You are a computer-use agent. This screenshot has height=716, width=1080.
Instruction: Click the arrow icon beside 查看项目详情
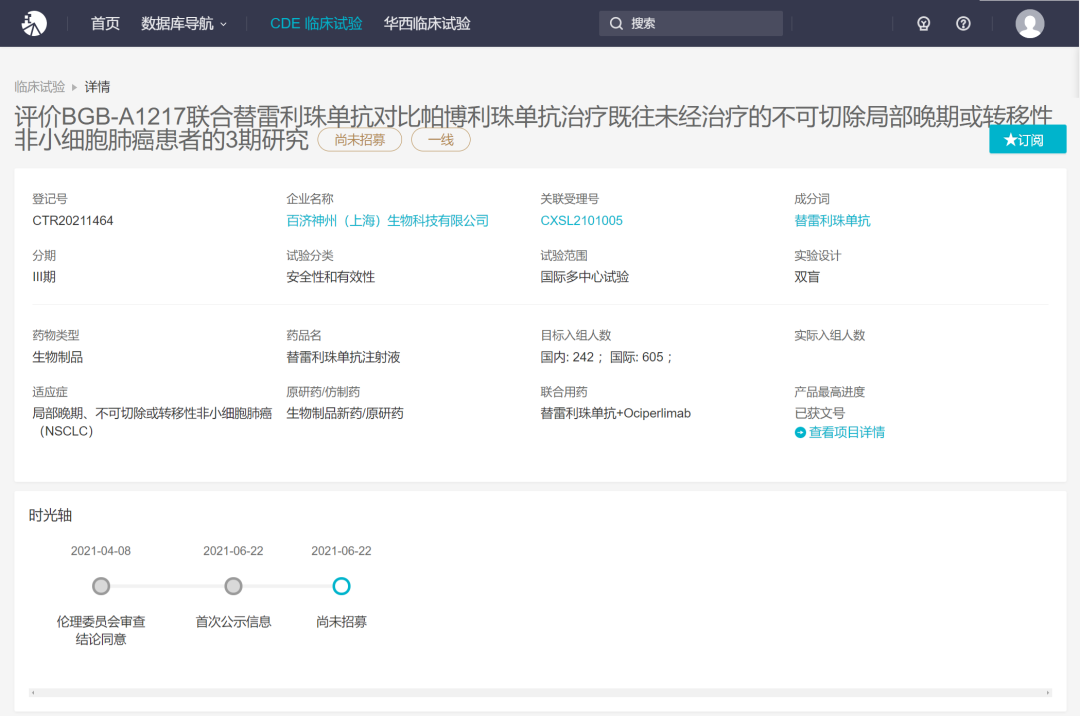pyautogui.click(x=800, y=433)
